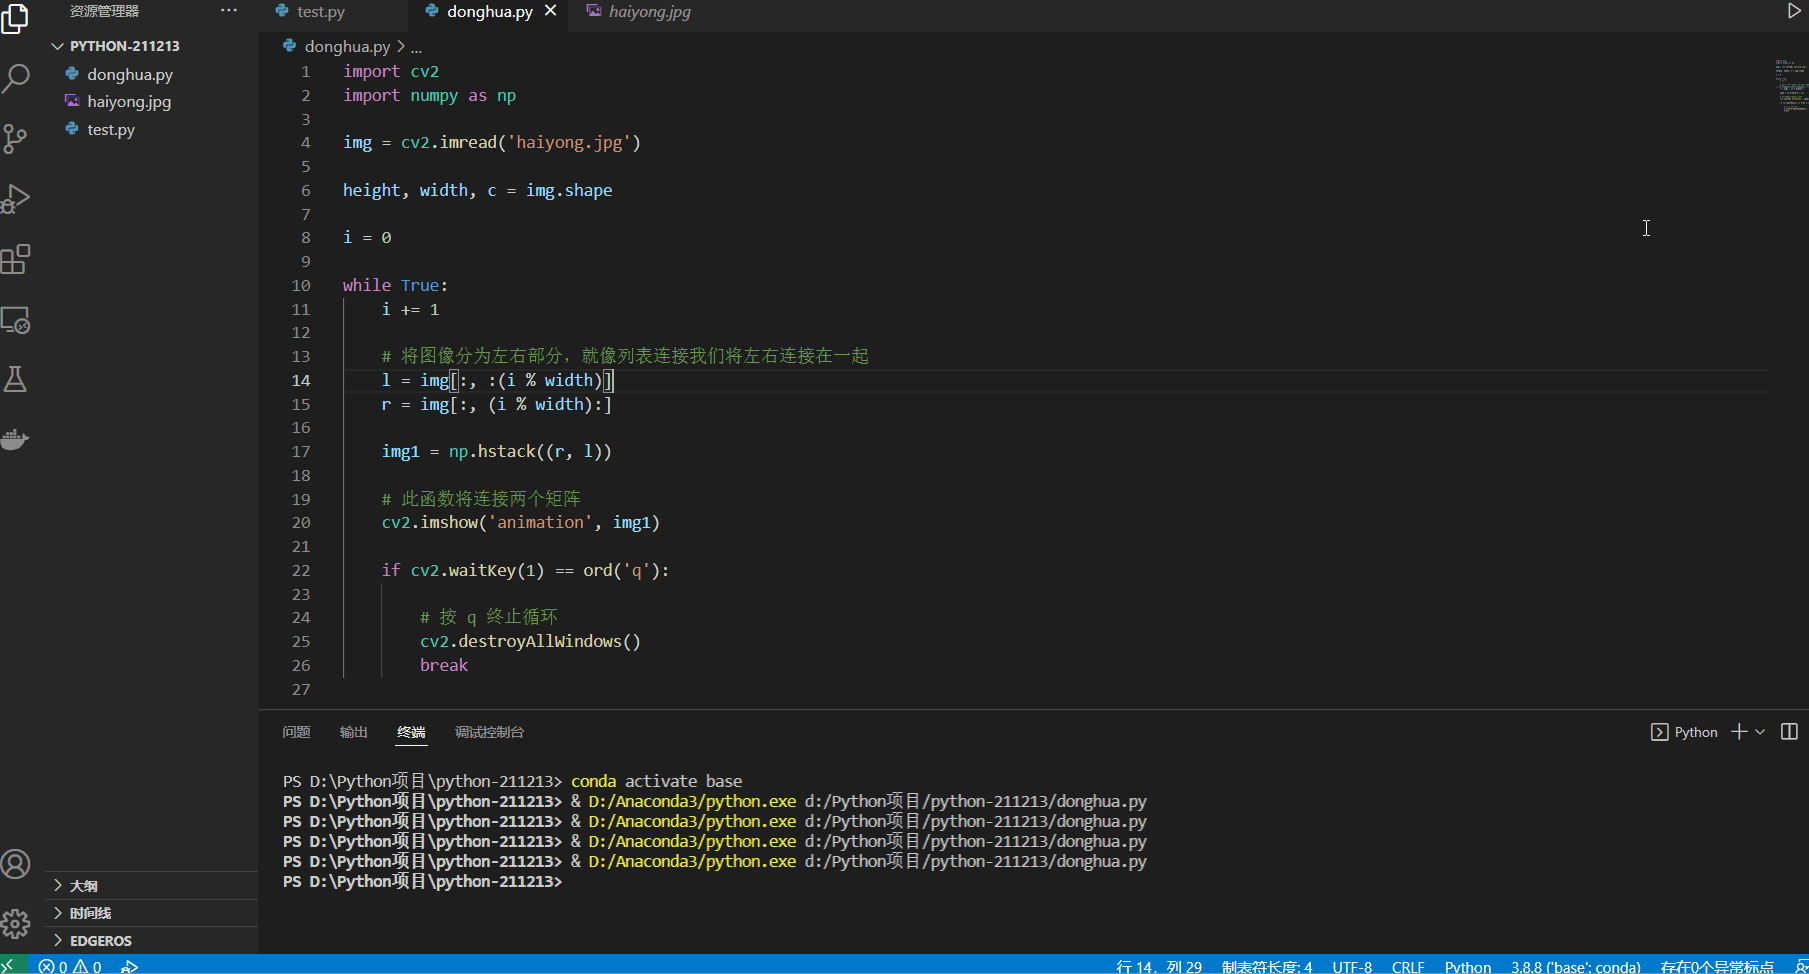
Task: Show errors and warnings count in status bar
Action: pos(70,966)
